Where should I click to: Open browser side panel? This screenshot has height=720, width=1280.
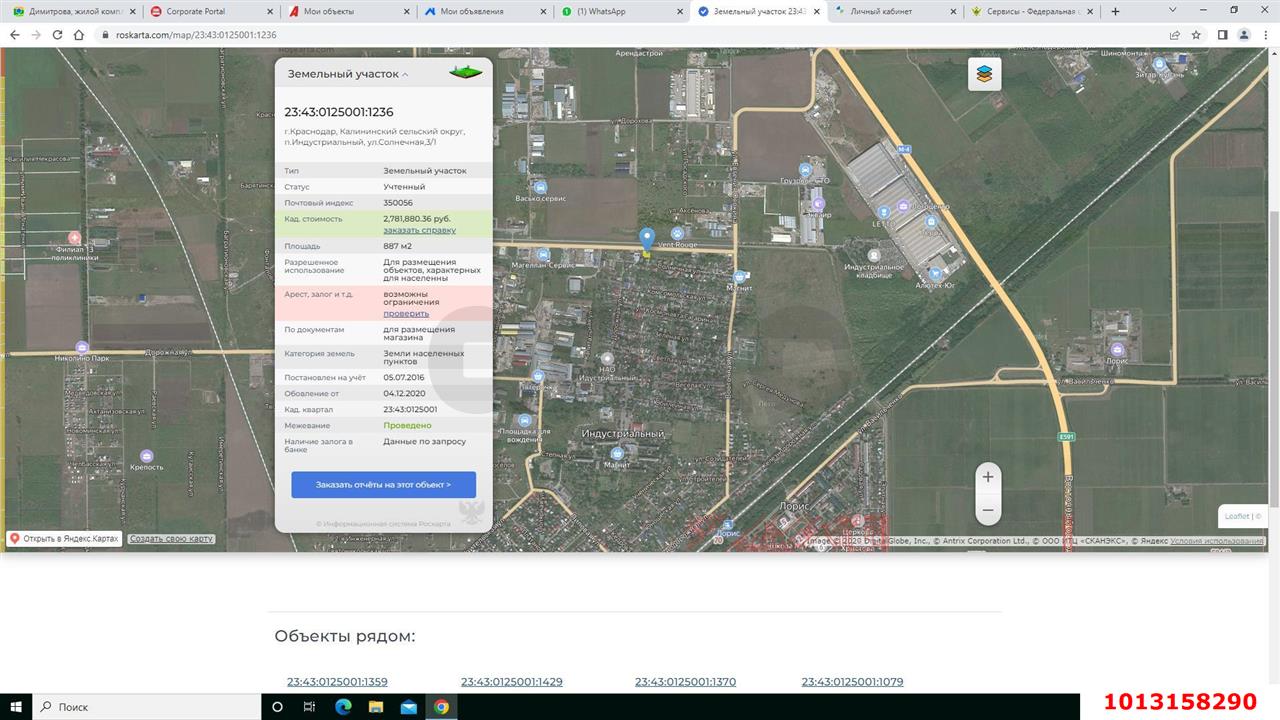tap(1222, 34)
